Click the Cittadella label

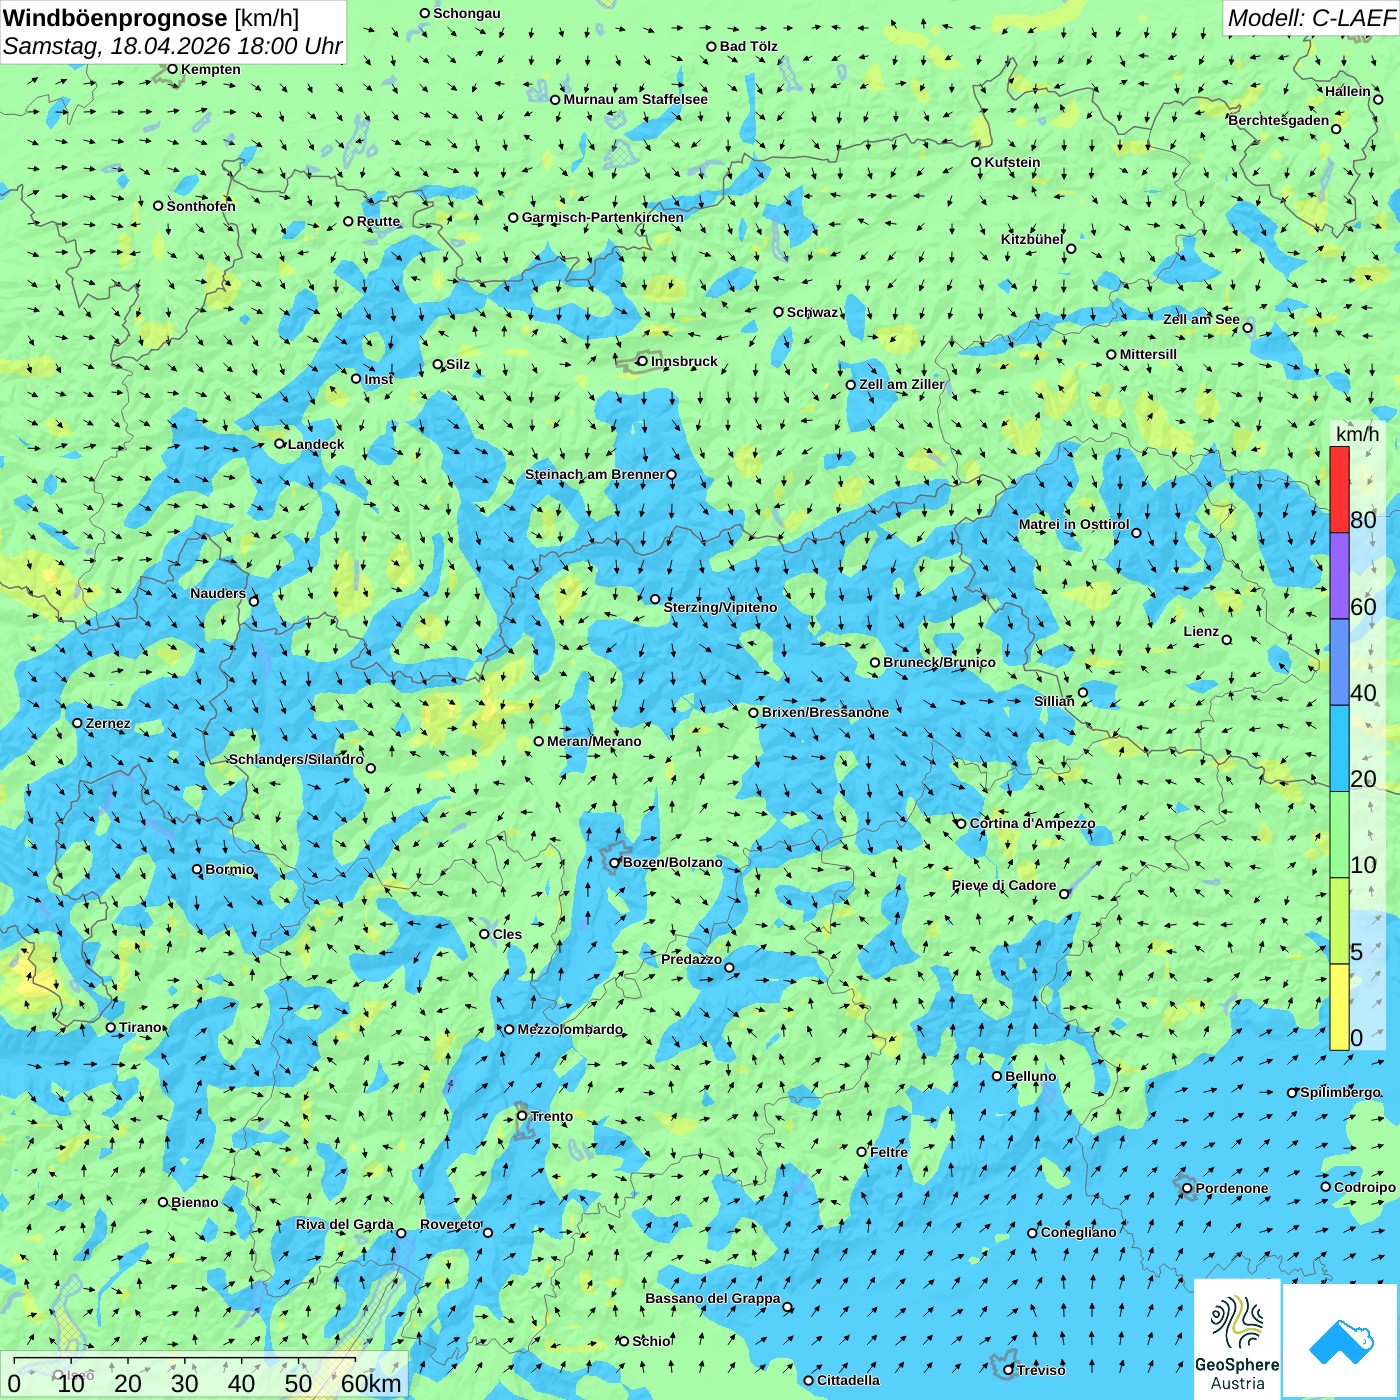[x=848, y=1380]
